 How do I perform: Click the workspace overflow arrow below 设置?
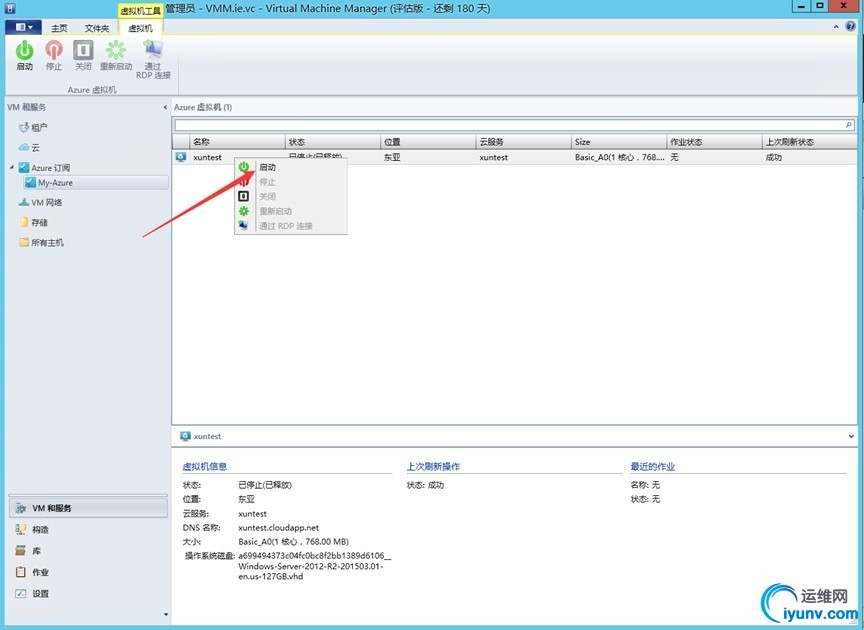pos(166,615)
